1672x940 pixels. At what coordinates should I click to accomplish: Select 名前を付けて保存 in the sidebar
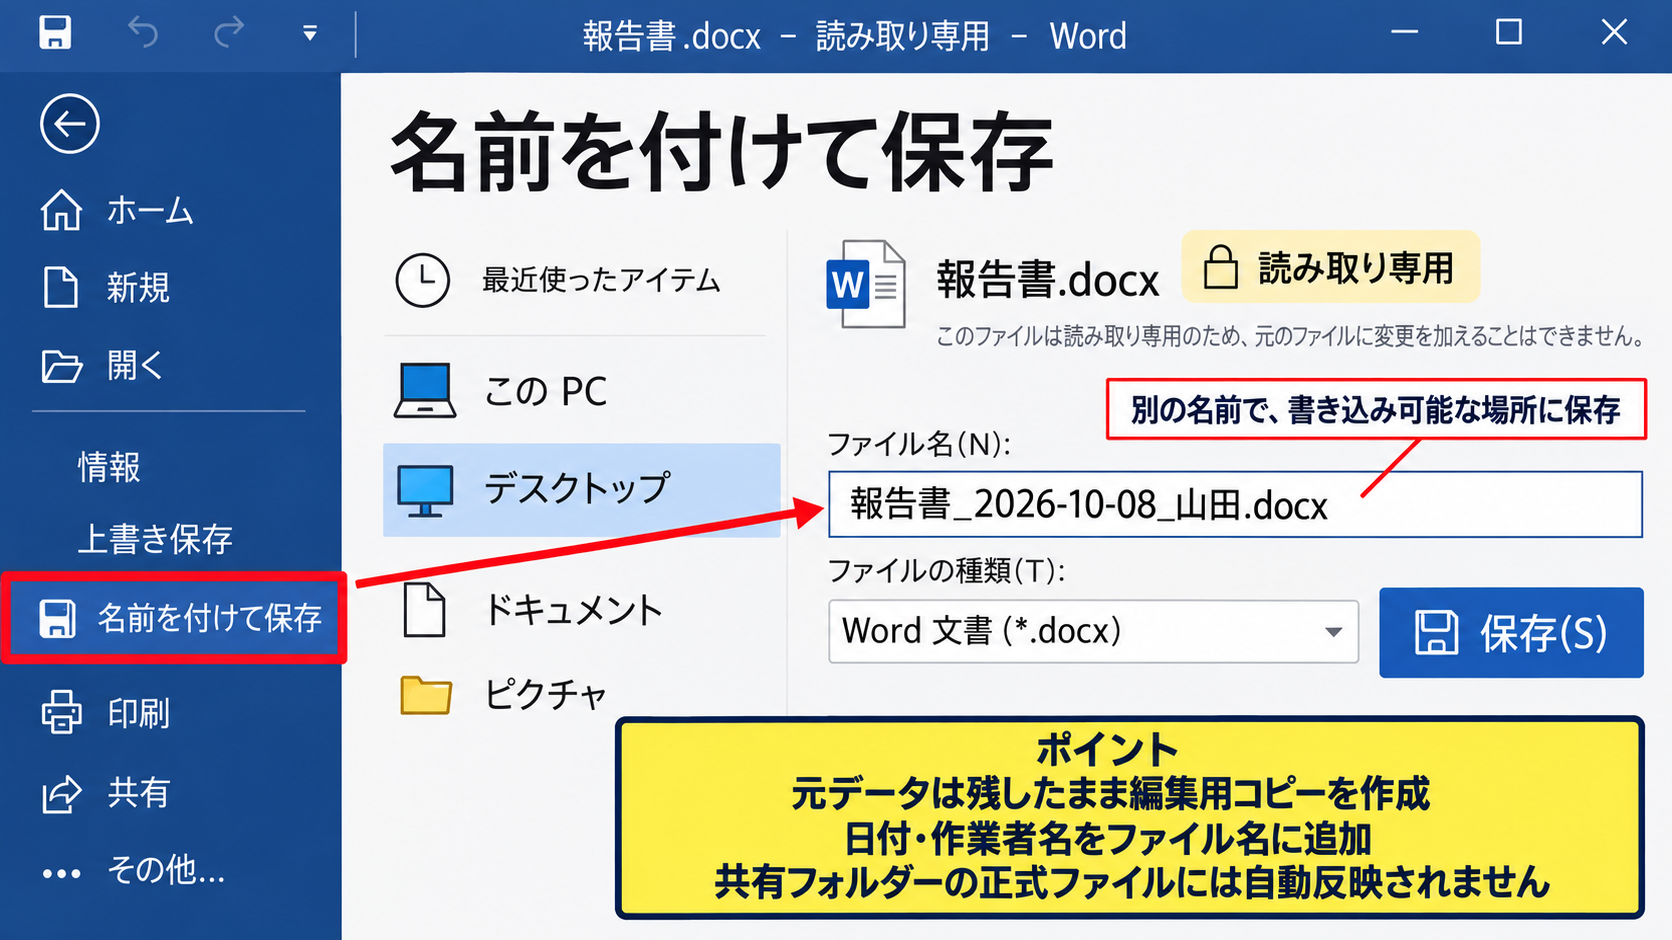tap(174, 618)
